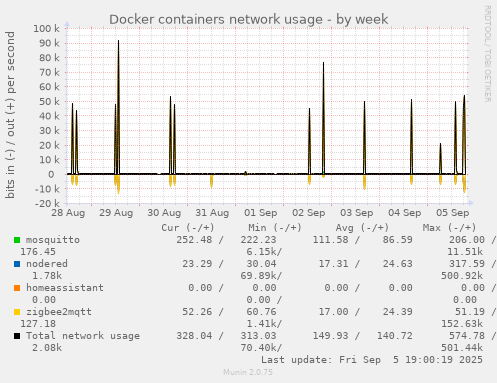Click the nodered min value '69.89k/'
The width and height of the screenshot is (497, 383).
(261, 276)
